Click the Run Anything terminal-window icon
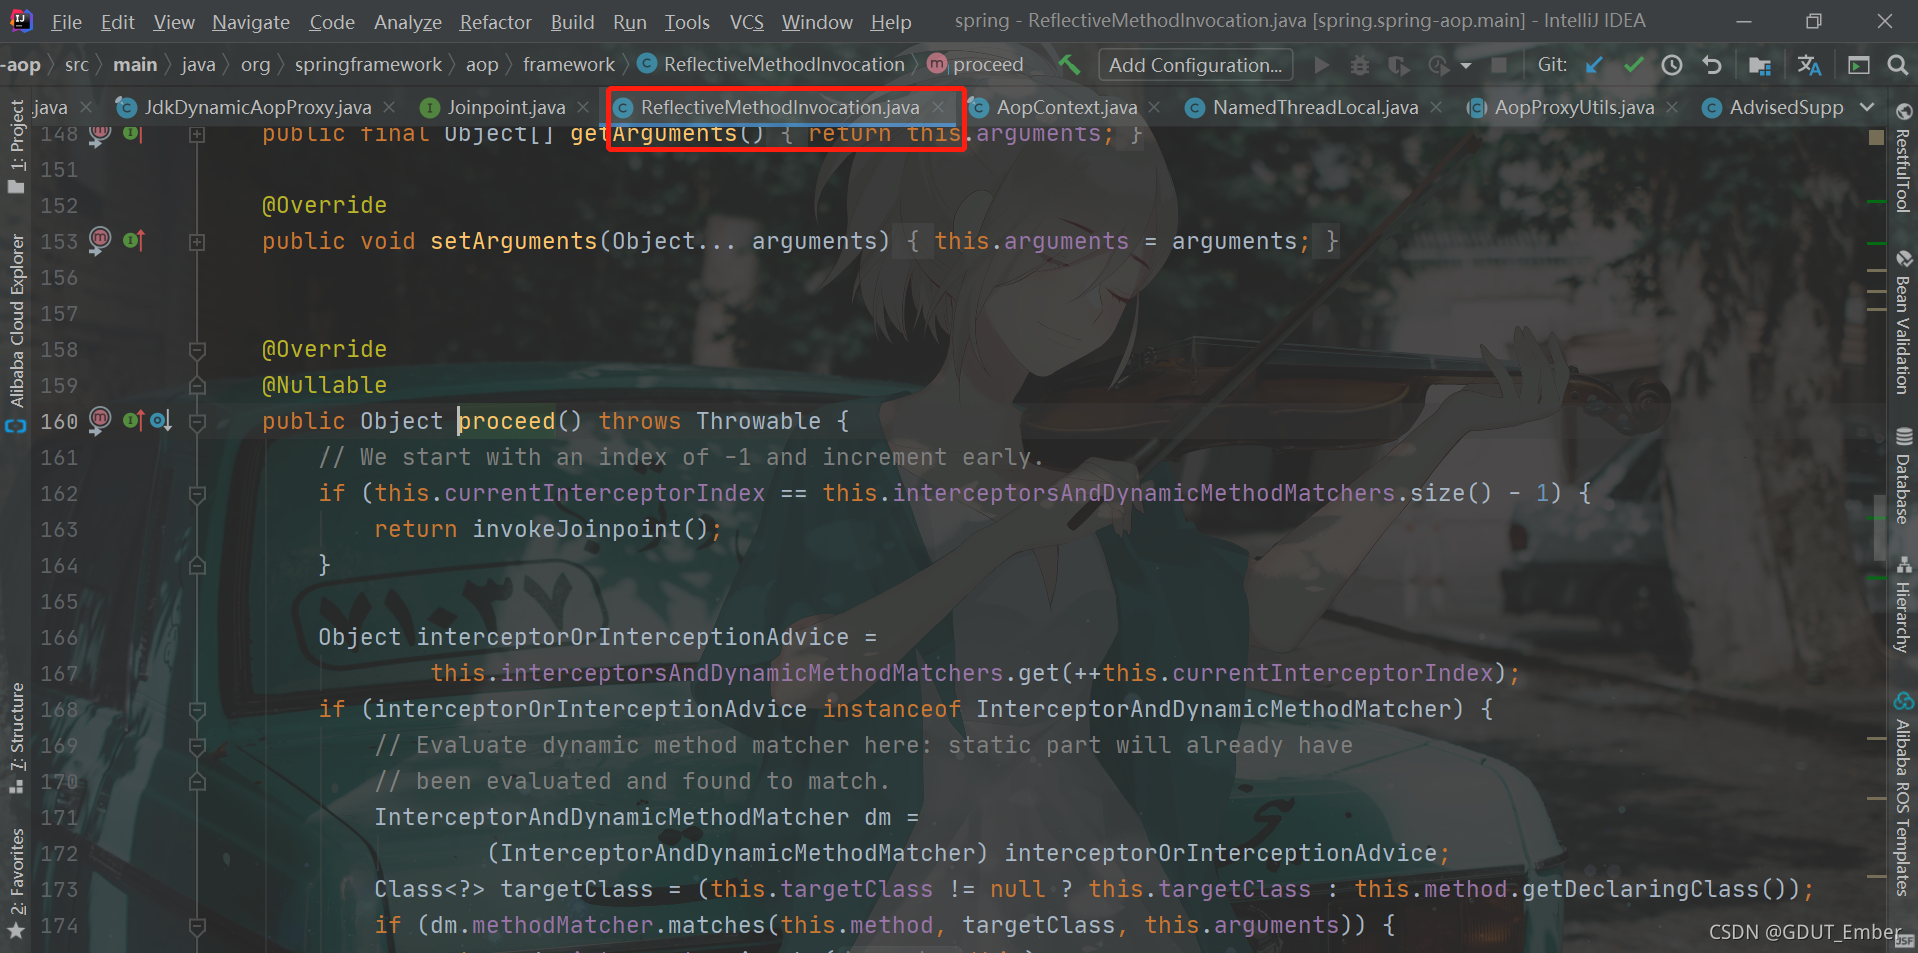1918x953 pixels. point(1859,65)
